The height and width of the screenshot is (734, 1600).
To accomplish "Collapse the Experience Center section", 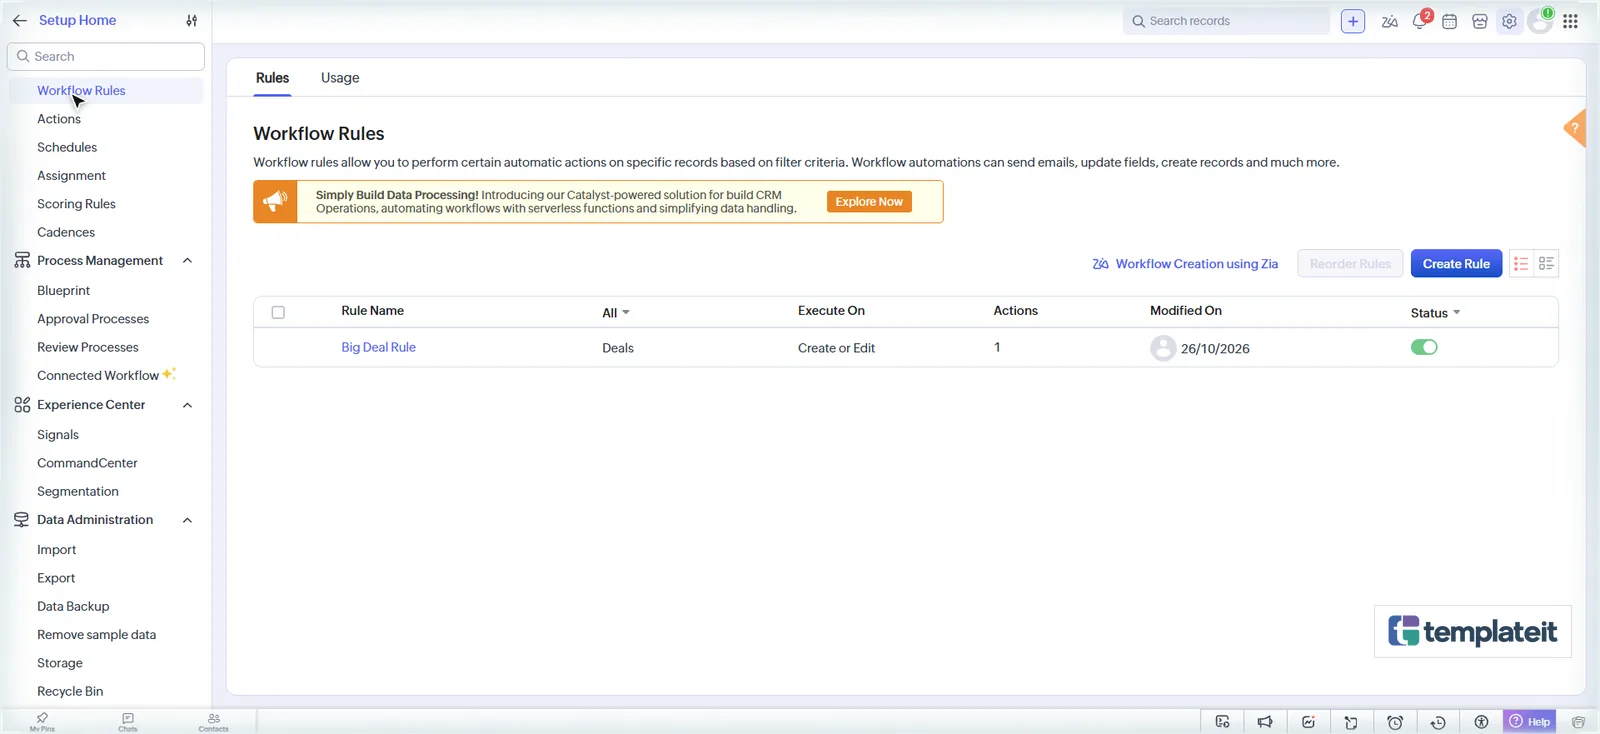I will pos(187,405).
